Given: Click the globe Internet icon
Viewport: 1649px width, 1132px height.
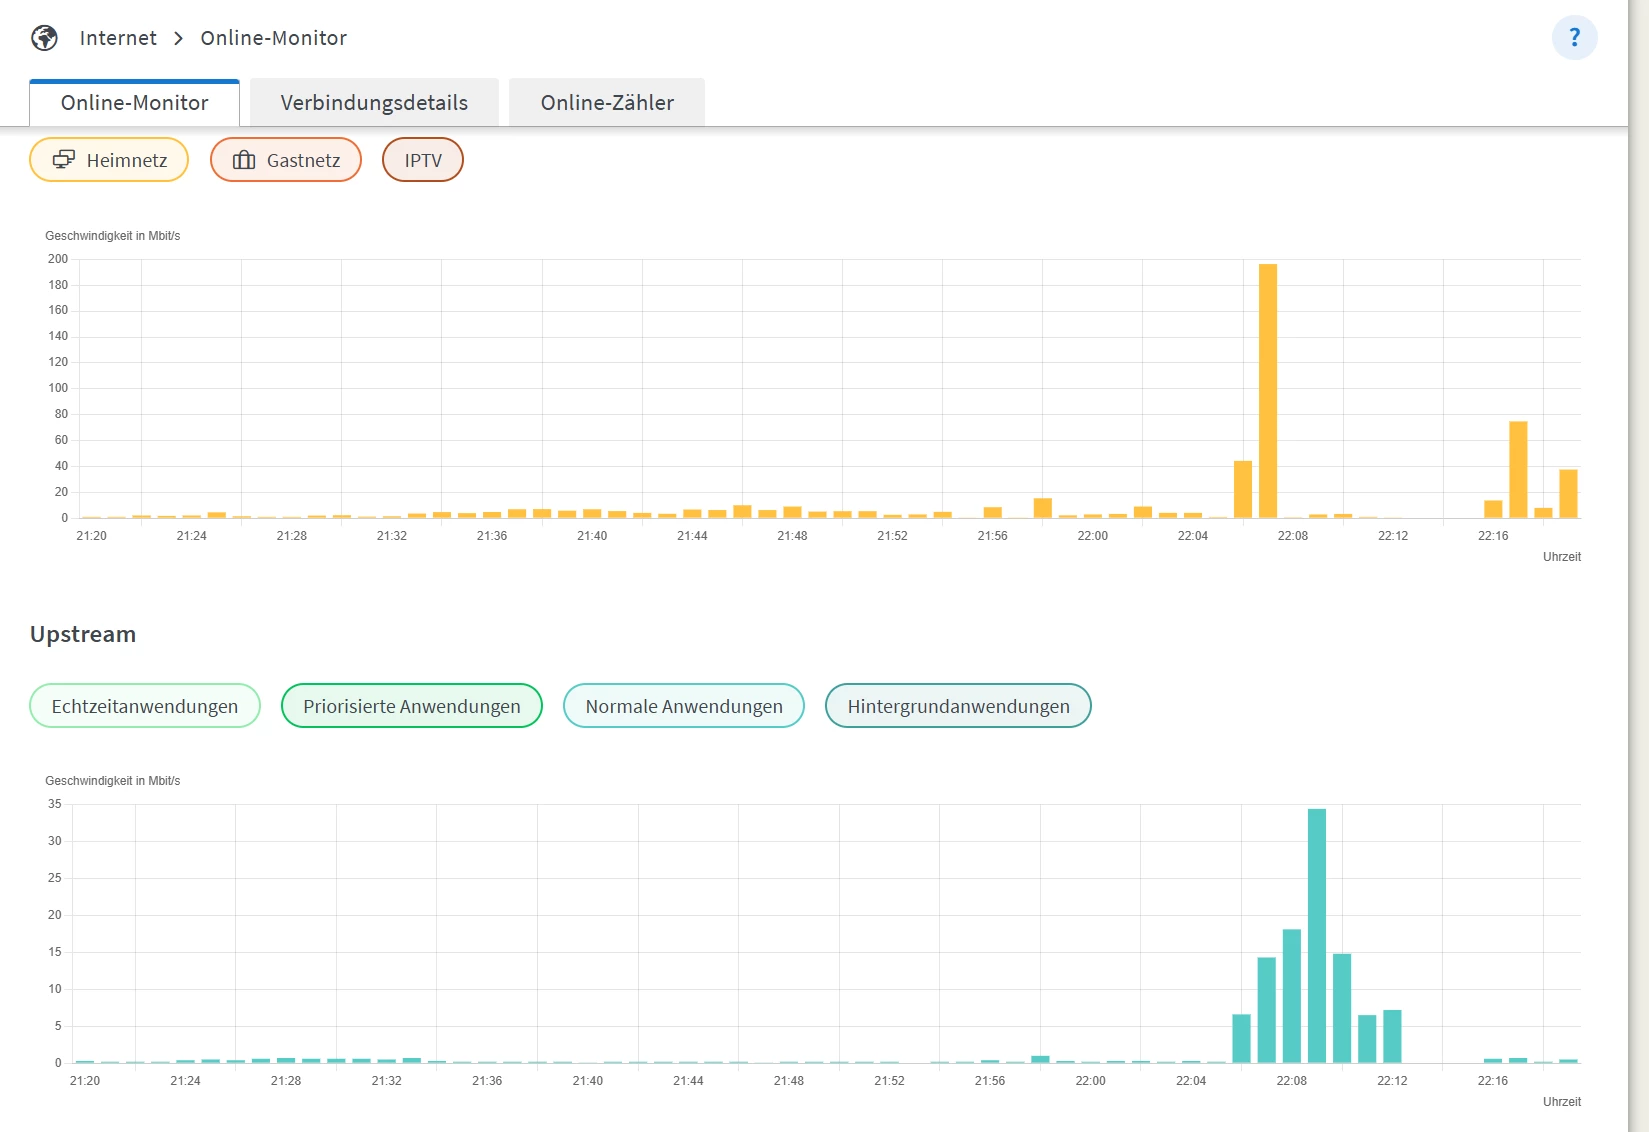Looking at the screenshot, I should pyautogui.click(x=44, y=38).
